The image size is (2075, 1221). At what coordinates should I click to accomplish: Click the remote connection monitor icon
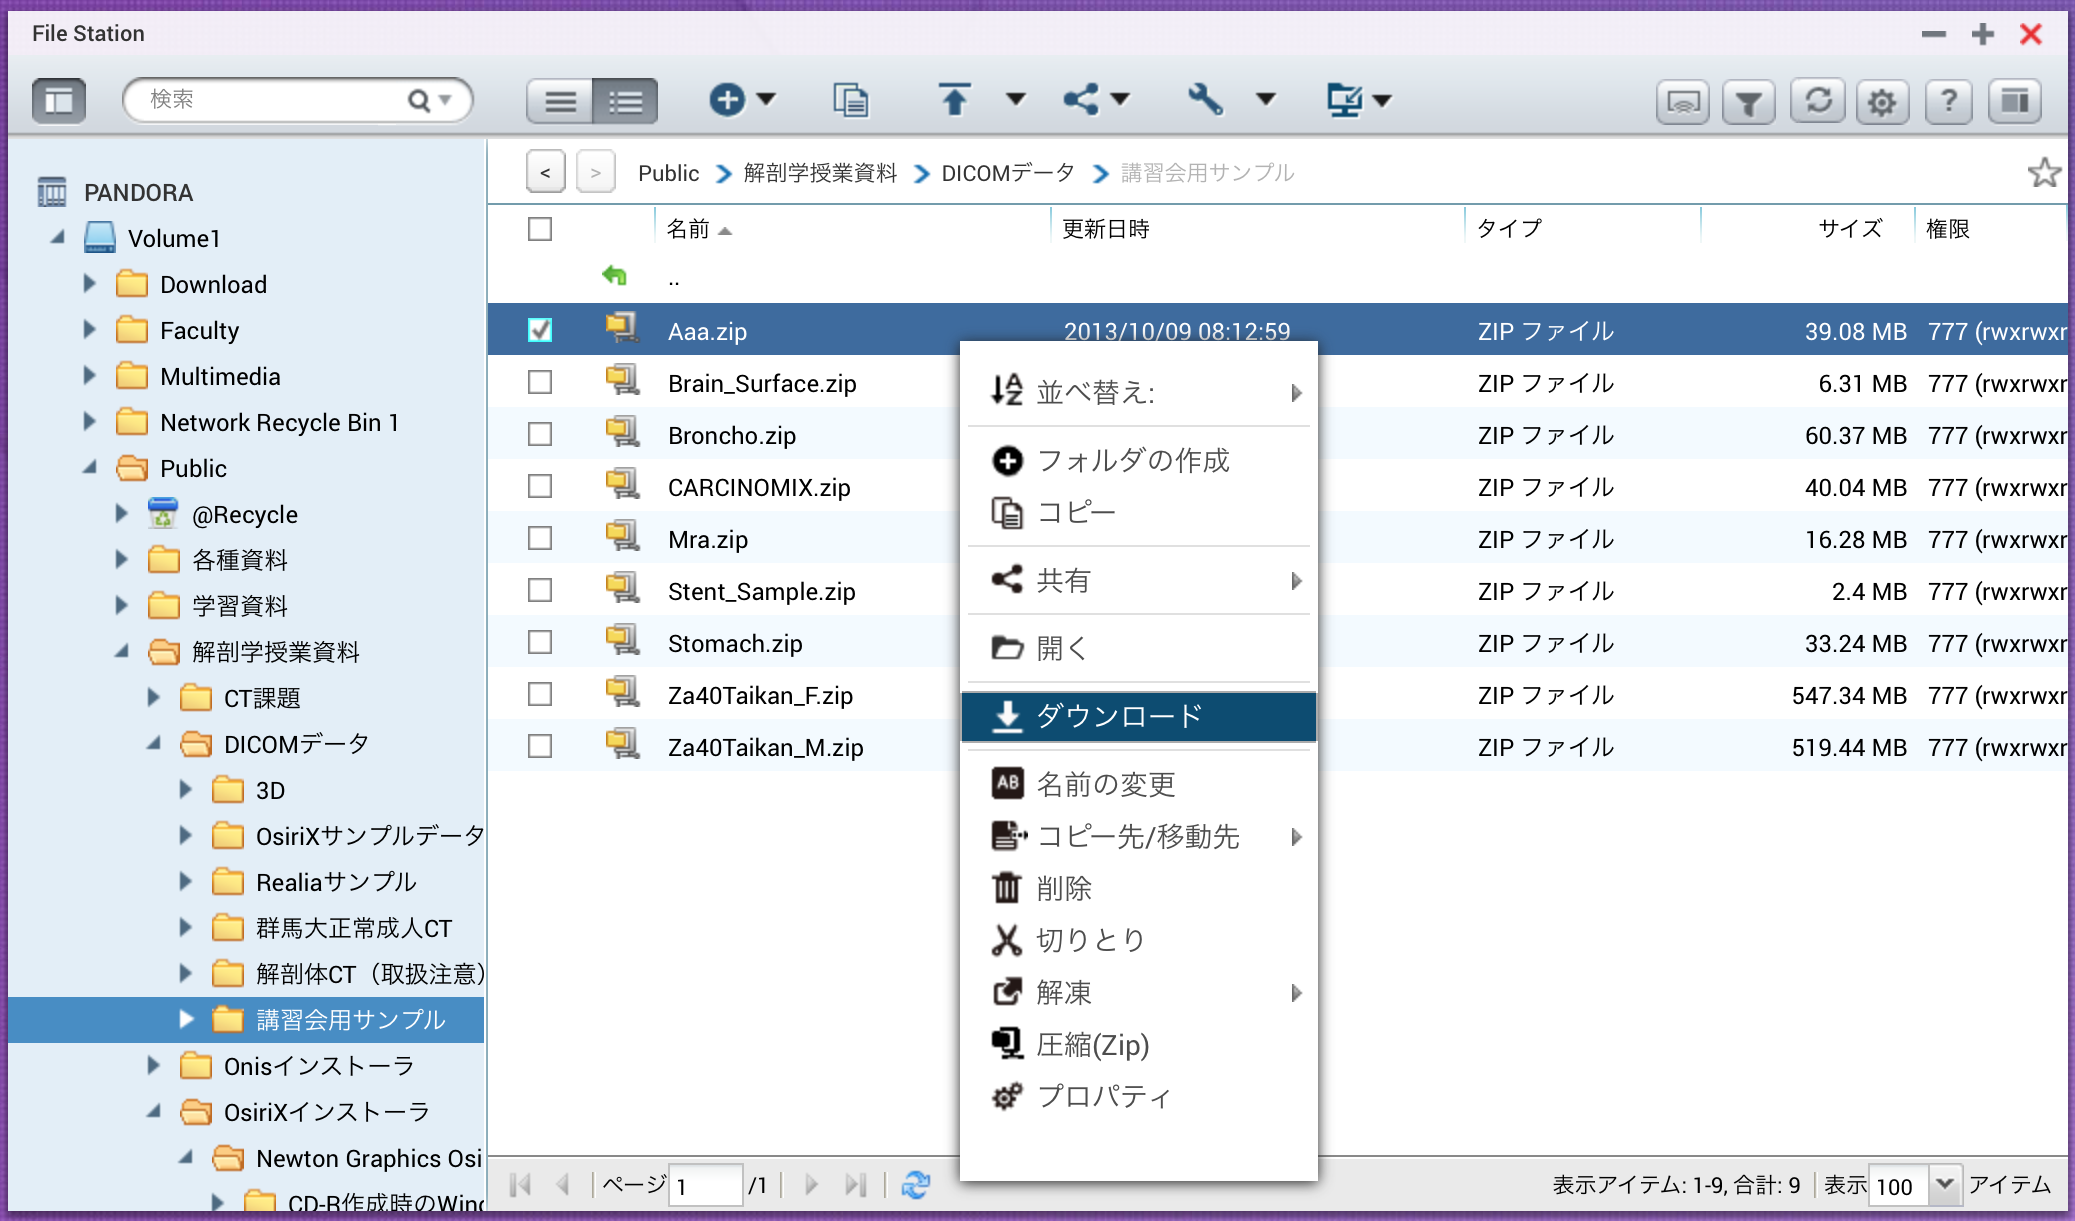(1344, 99)
